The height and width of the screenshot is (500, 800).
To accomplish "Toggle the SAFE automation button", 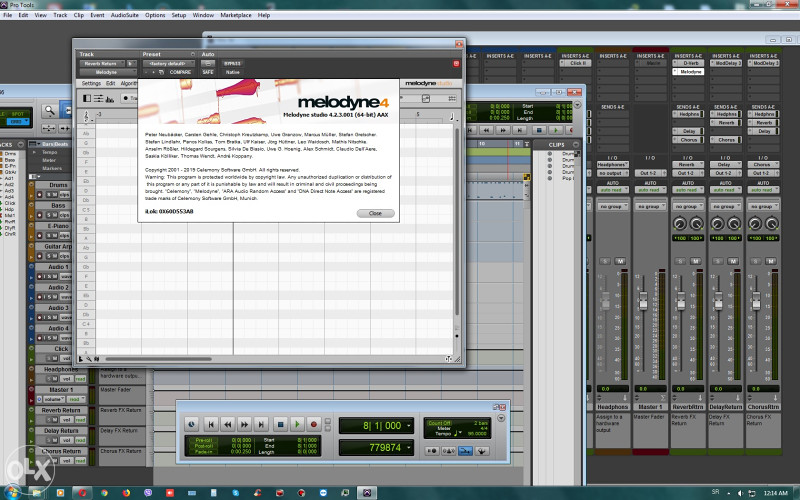I will click(208, 72).
